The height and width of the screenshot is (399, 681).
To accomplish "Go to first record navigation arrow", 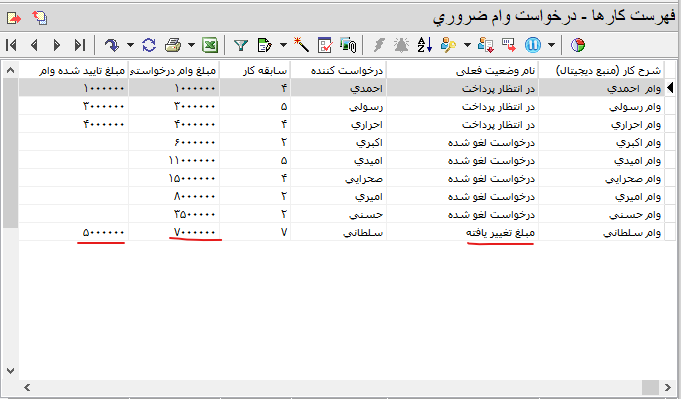I will coord(12,45).
